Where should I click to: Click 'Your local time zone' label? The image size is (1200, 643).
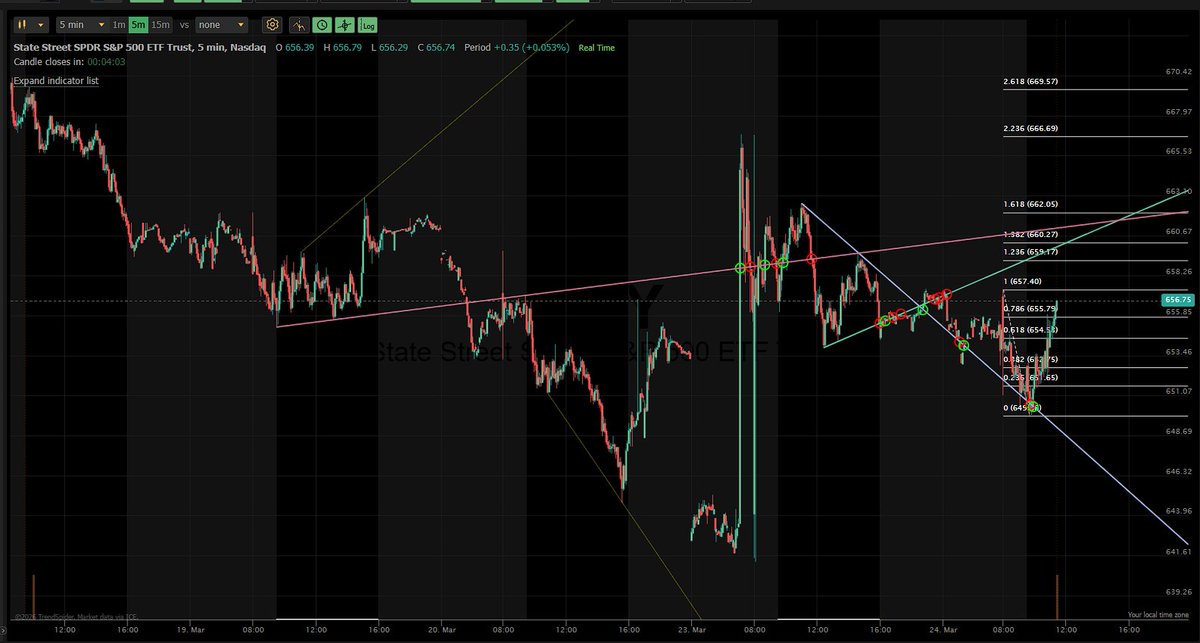[x=1158, y=615]
